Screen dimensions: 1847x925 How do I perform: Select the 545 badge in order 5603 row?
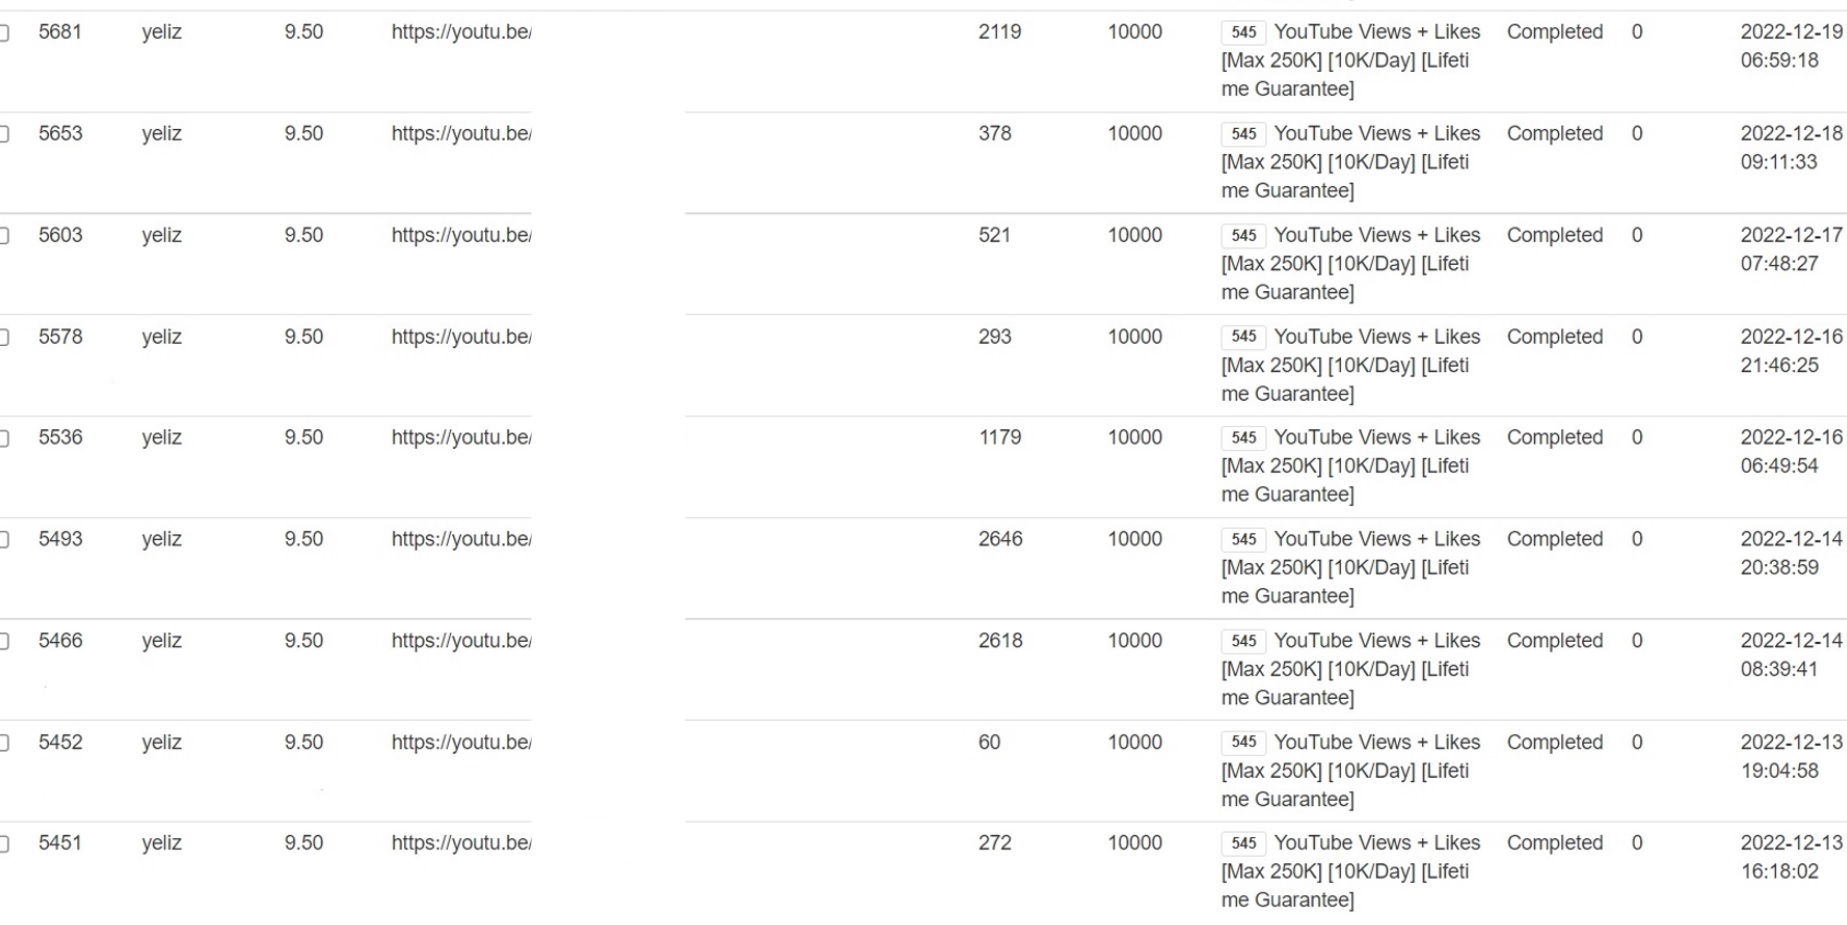pyautogui.click(x=1243, y=236)
